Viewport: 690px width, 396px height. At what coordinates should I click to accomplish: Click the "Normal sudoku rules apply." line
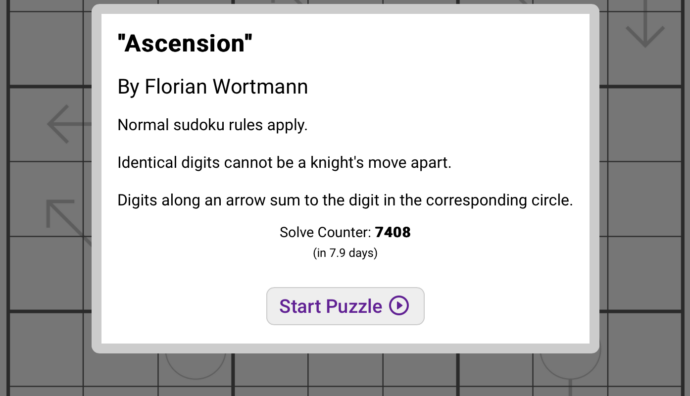[213, 125]
